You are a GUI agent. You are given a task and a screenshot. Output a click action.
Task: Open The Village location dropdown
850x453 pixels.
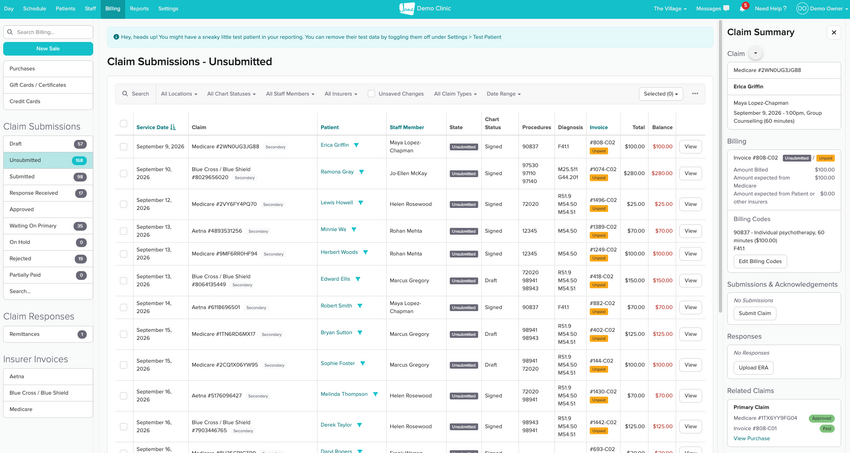(670, 9)
